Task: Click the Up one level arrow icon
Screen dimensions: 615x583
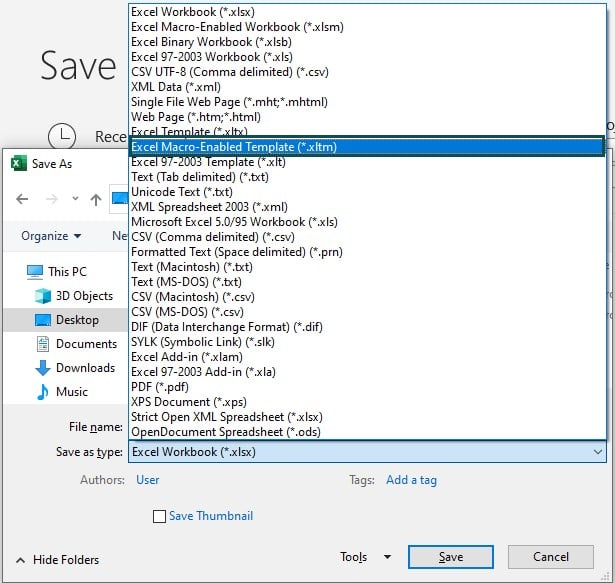Action: 96,199
